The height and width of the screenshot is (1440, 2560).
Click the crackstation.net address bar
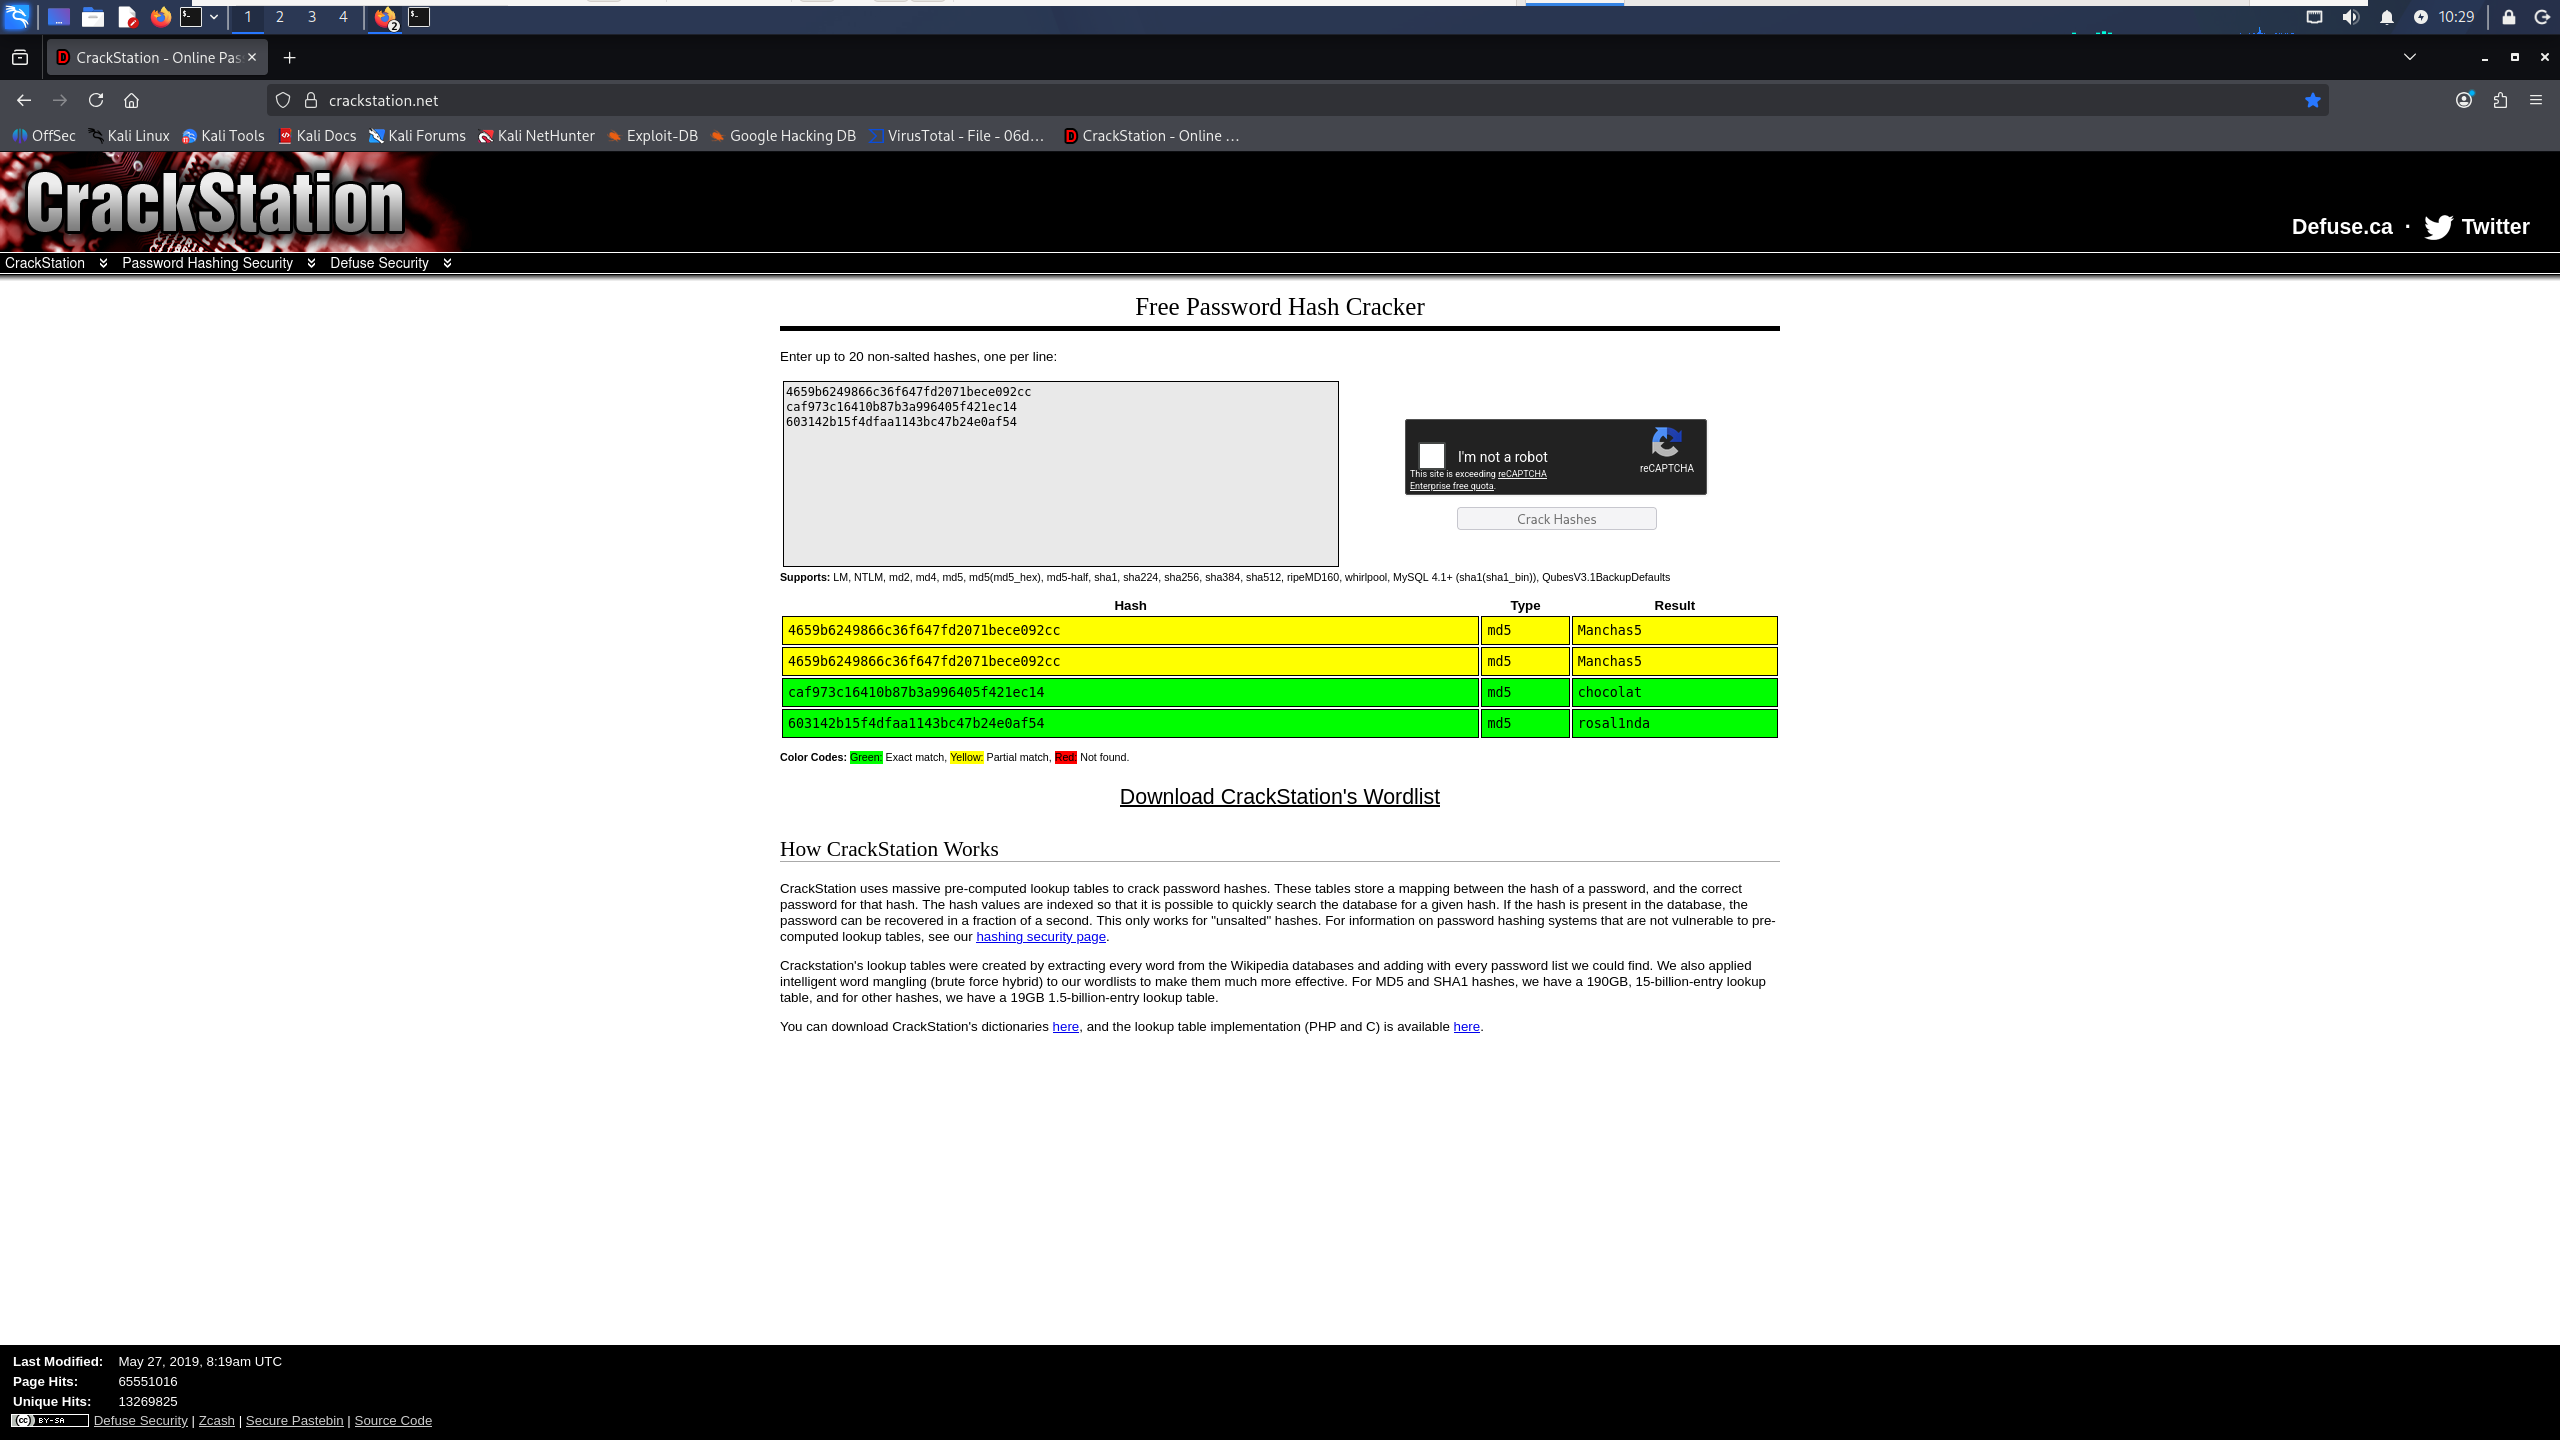[1300, 100]
